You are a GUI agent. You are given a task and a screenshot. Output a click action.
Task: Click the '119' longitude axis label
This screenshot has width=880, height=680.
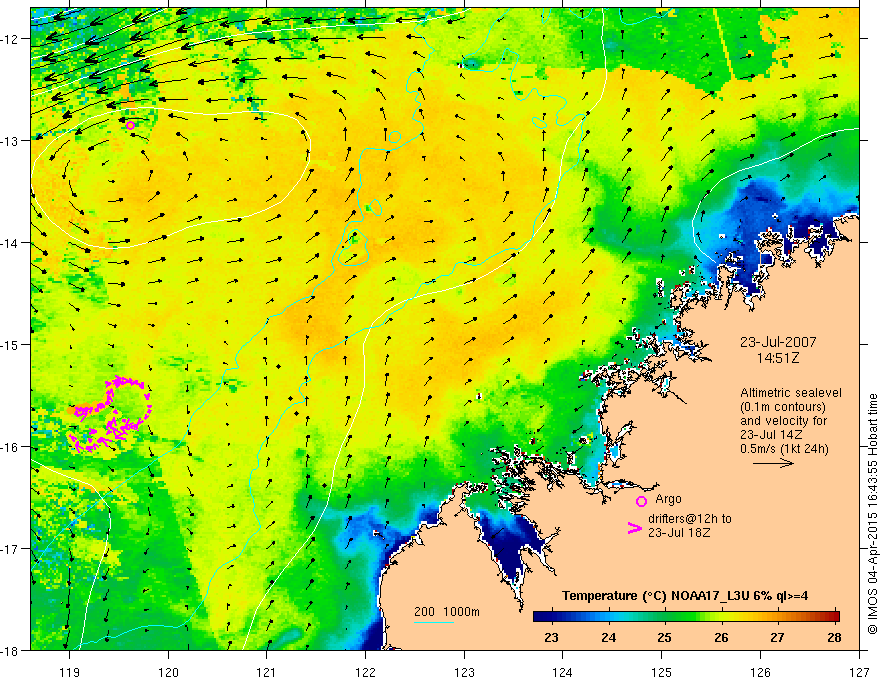click(70, 672)
